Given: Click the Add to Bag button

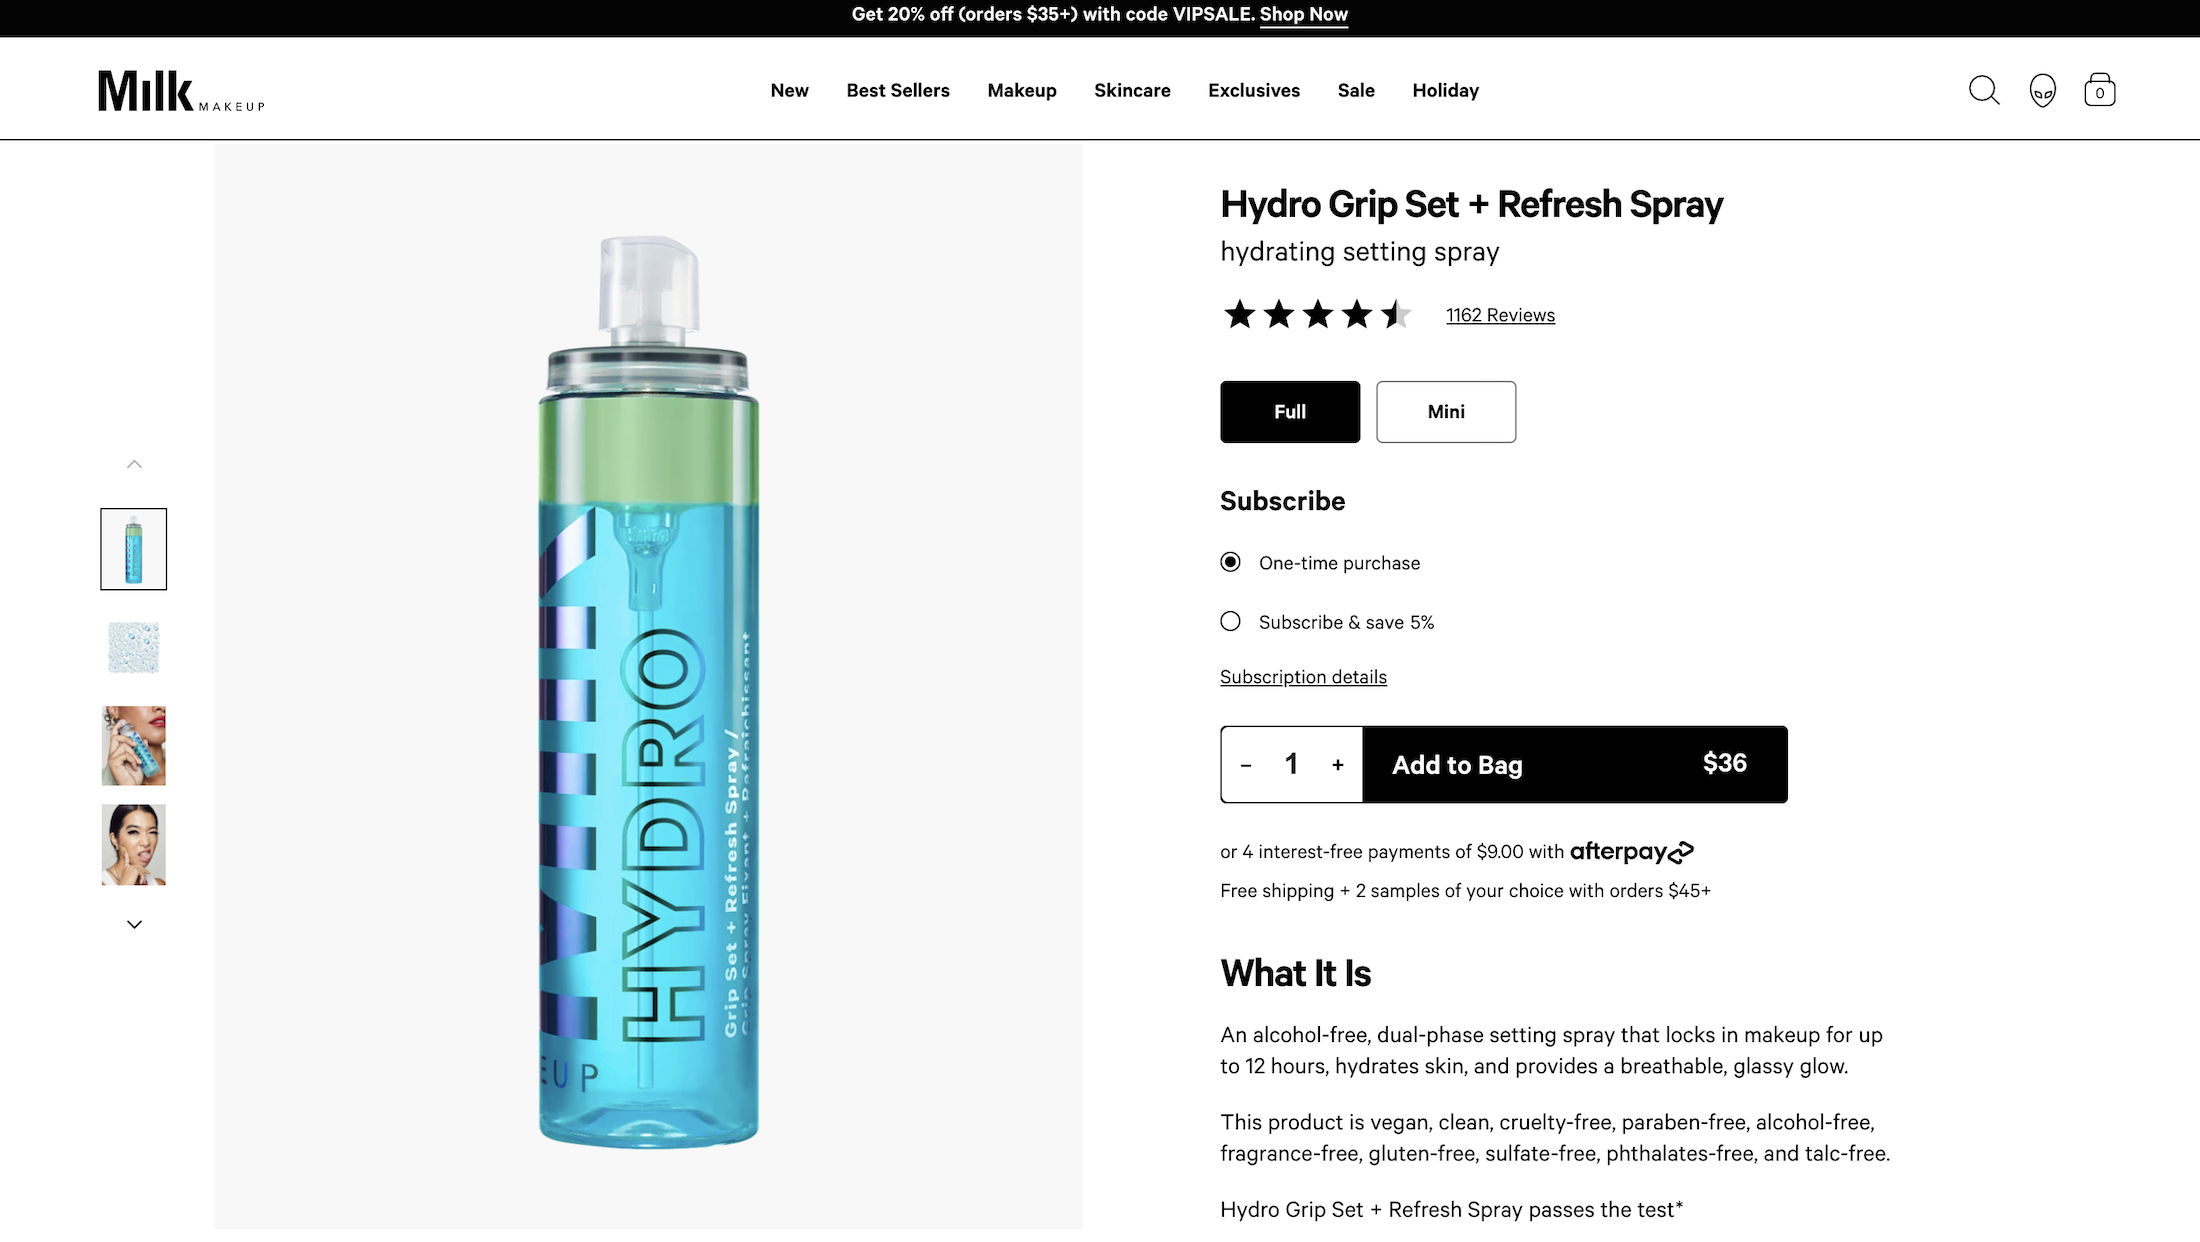Looking at the screenshot, I should click(x=1574, y=765).
